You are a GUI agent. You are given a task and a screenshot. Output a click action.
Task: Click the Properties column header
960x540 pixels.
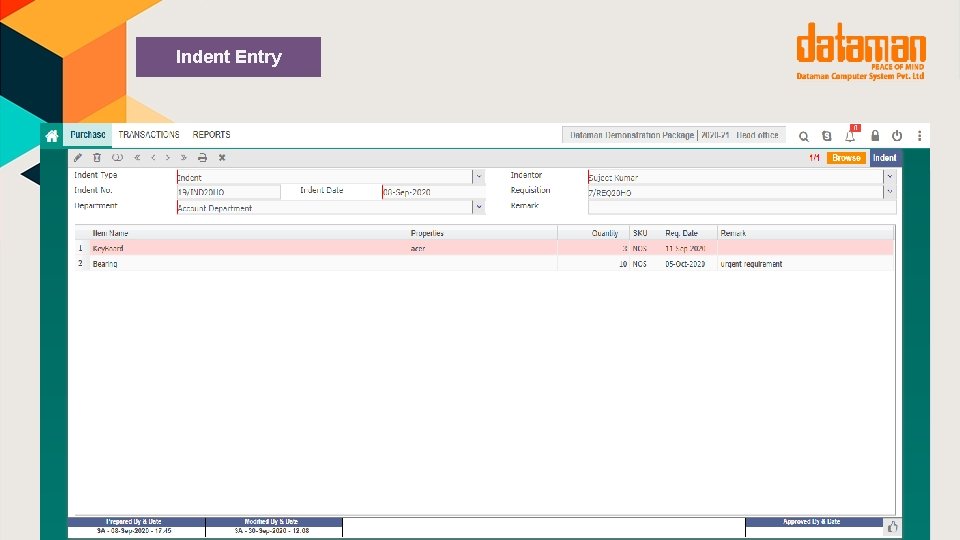click(x=427, y=233)
